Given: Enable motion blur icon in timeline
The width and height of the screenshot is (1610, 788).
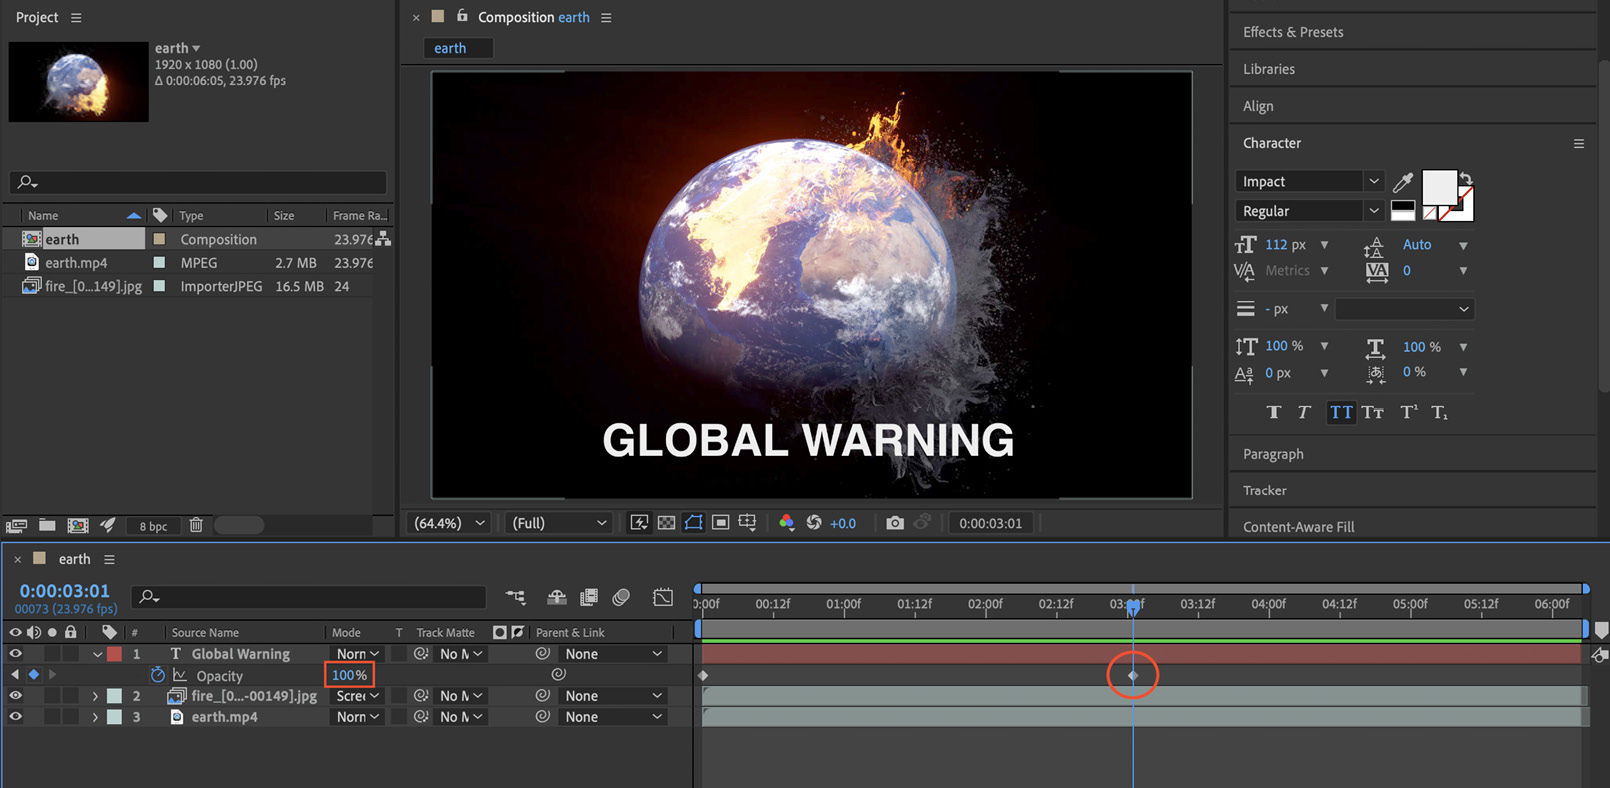Looking at the screenshot, I should (621, 597).
